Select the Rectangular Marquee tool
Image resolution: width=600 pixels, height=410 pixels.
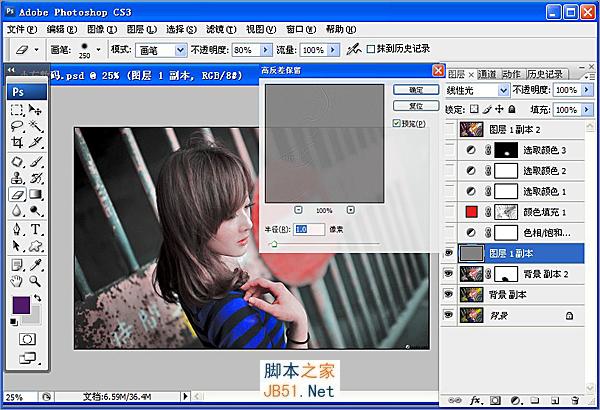point(17,111)
